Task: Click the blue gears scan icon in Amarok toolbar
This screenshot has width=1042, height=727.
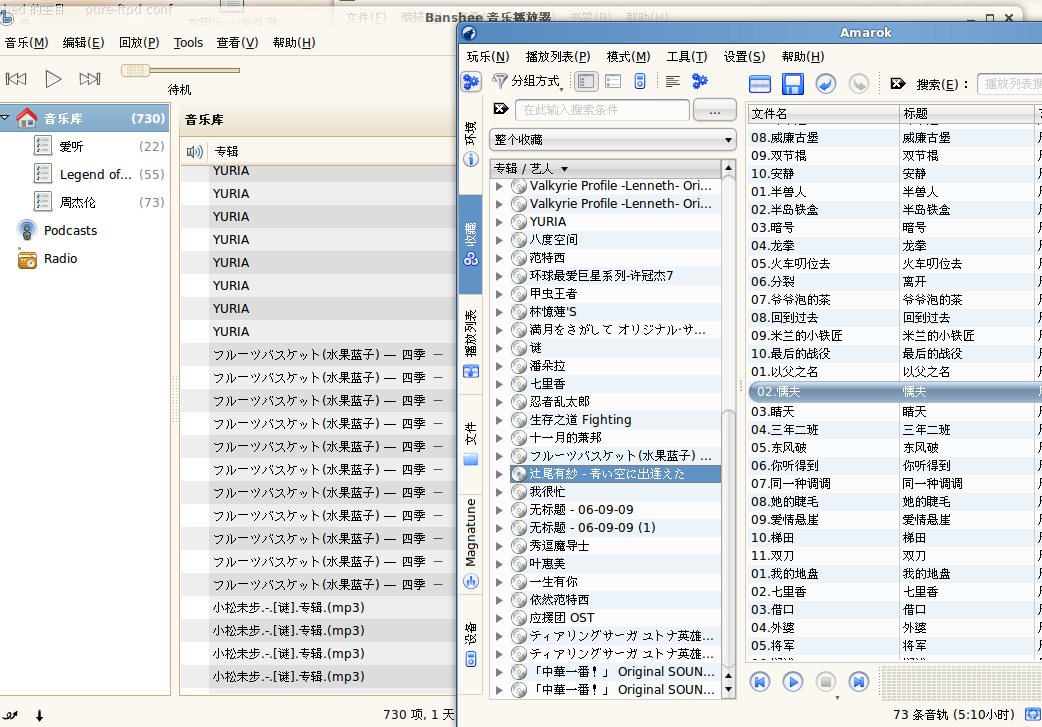Action: tap(700, 81)
